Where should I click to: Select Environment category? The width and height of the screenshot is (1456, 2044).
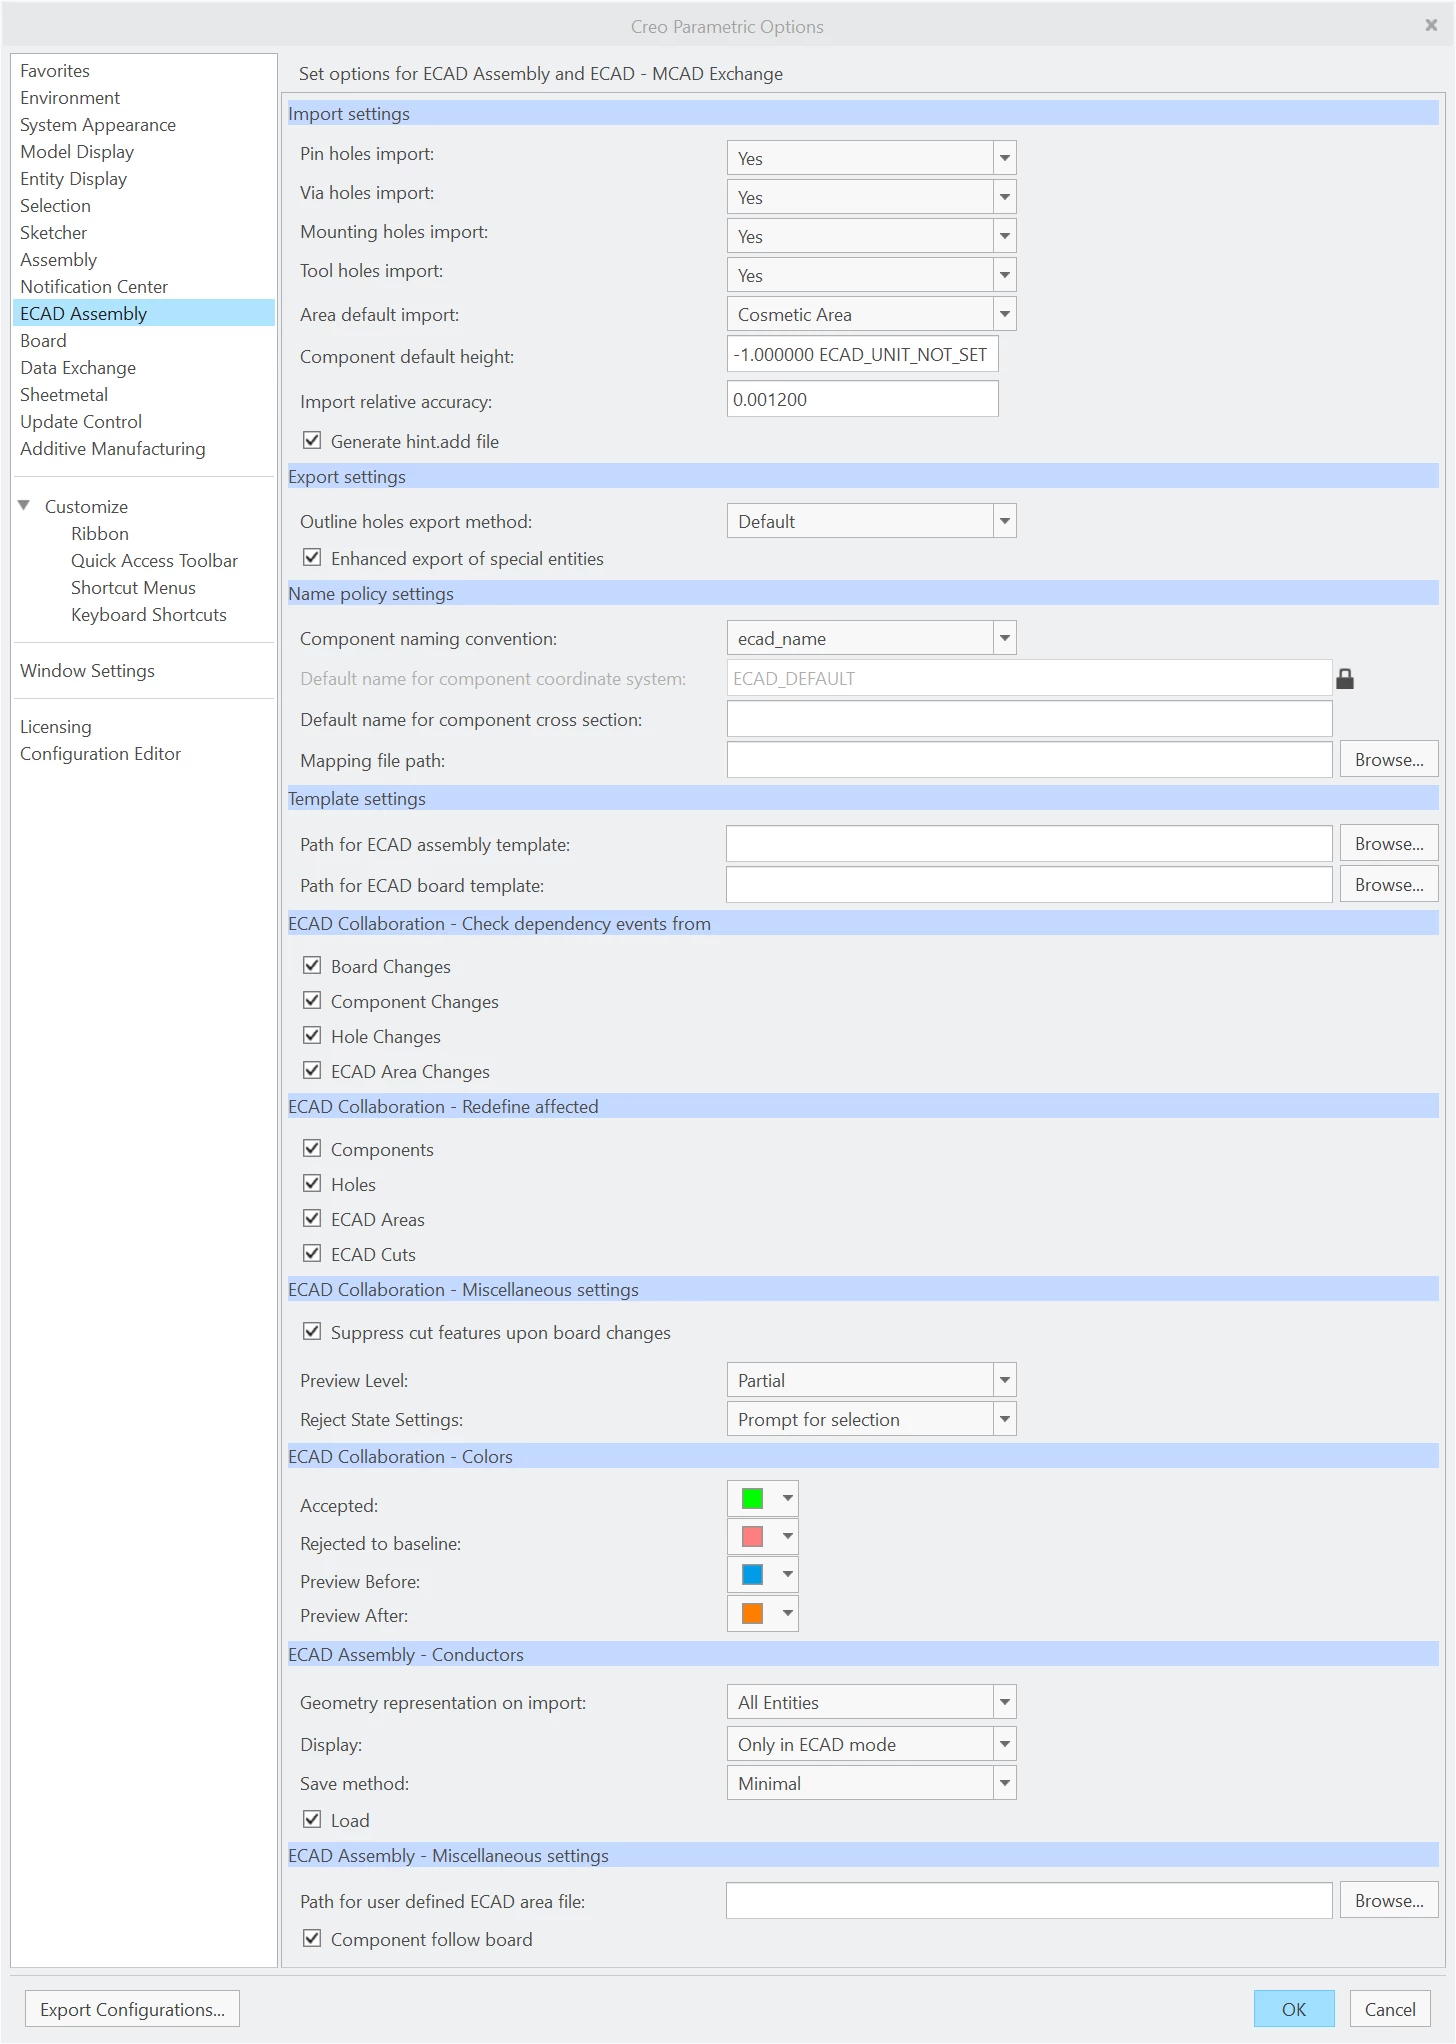coord(70,98)
